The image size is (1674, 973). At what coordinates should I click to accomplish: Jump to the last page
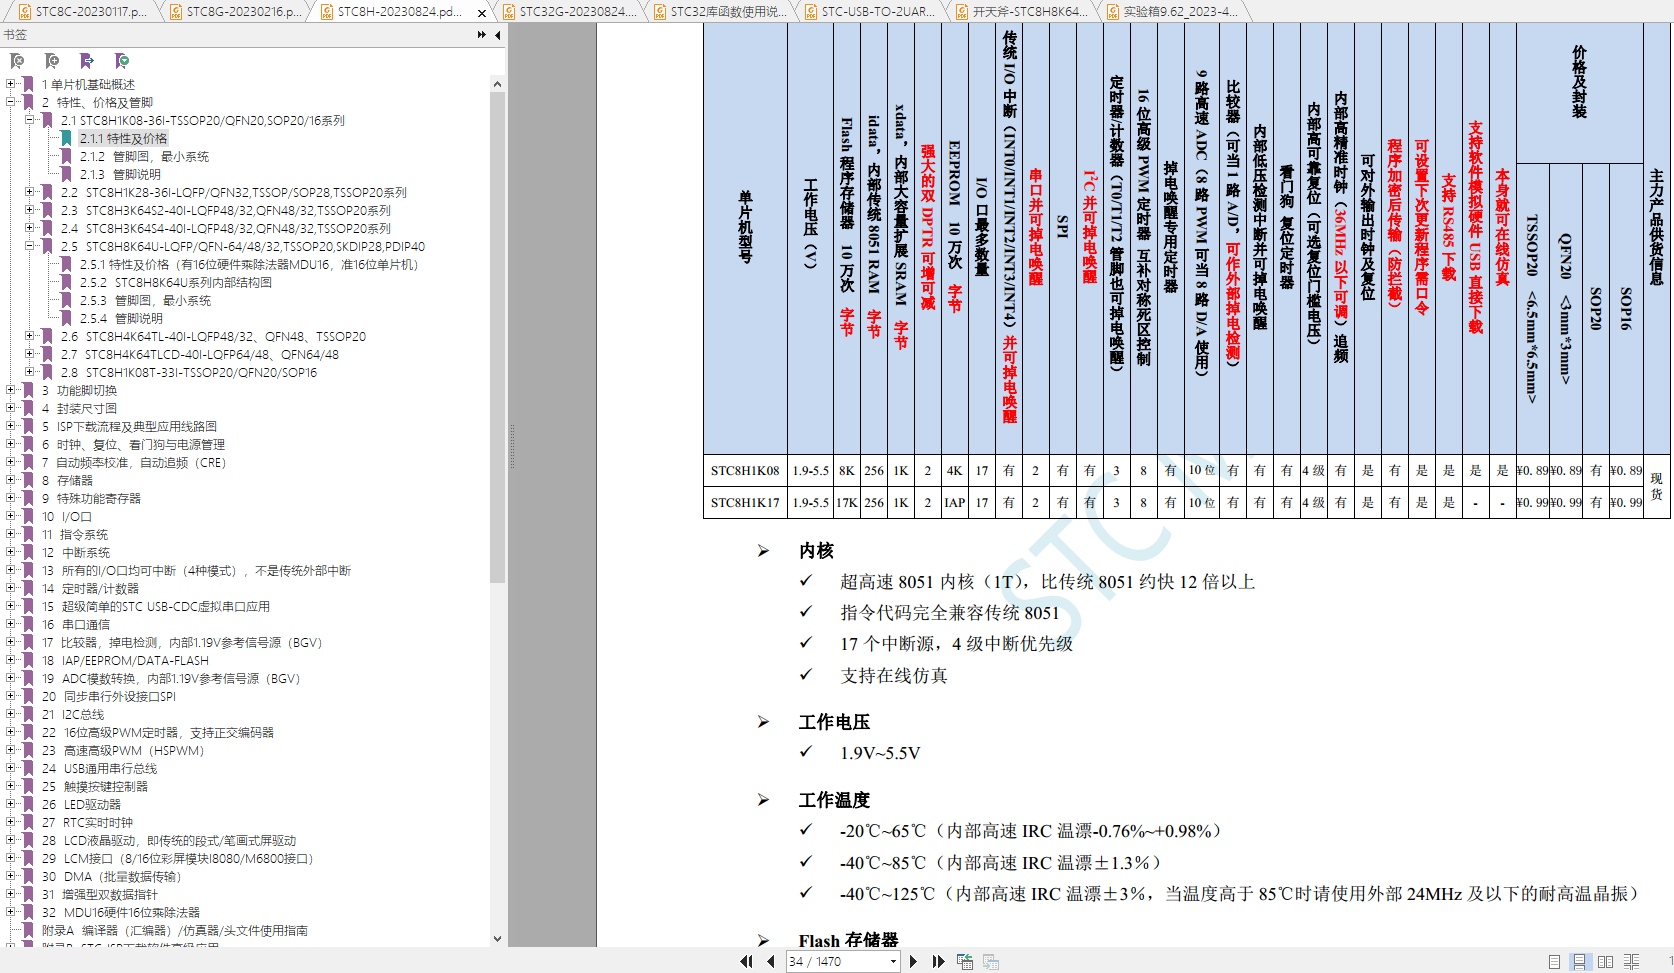938,961
